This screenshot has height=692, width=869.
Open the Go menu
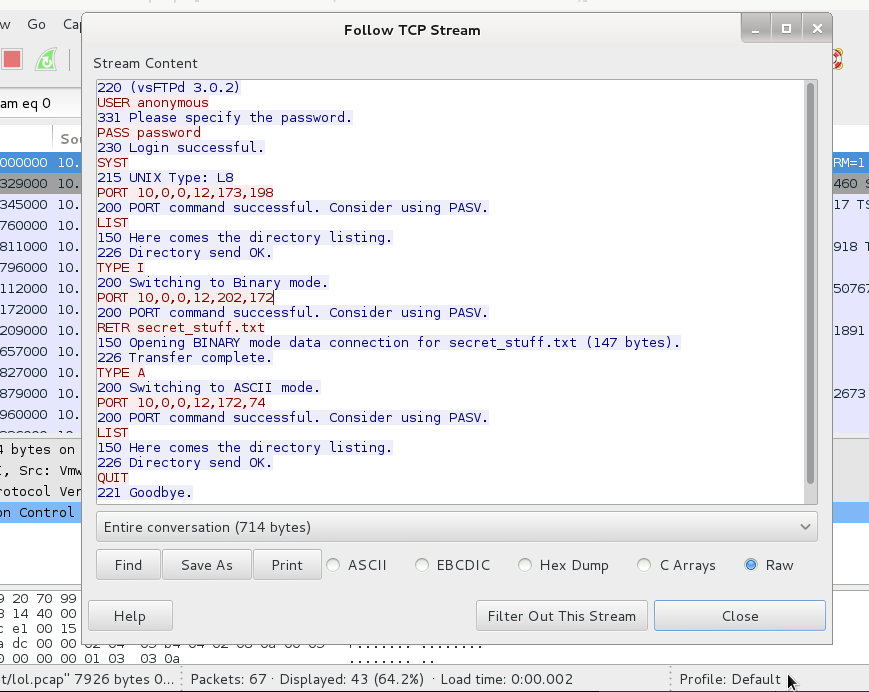tap(37, 24)
